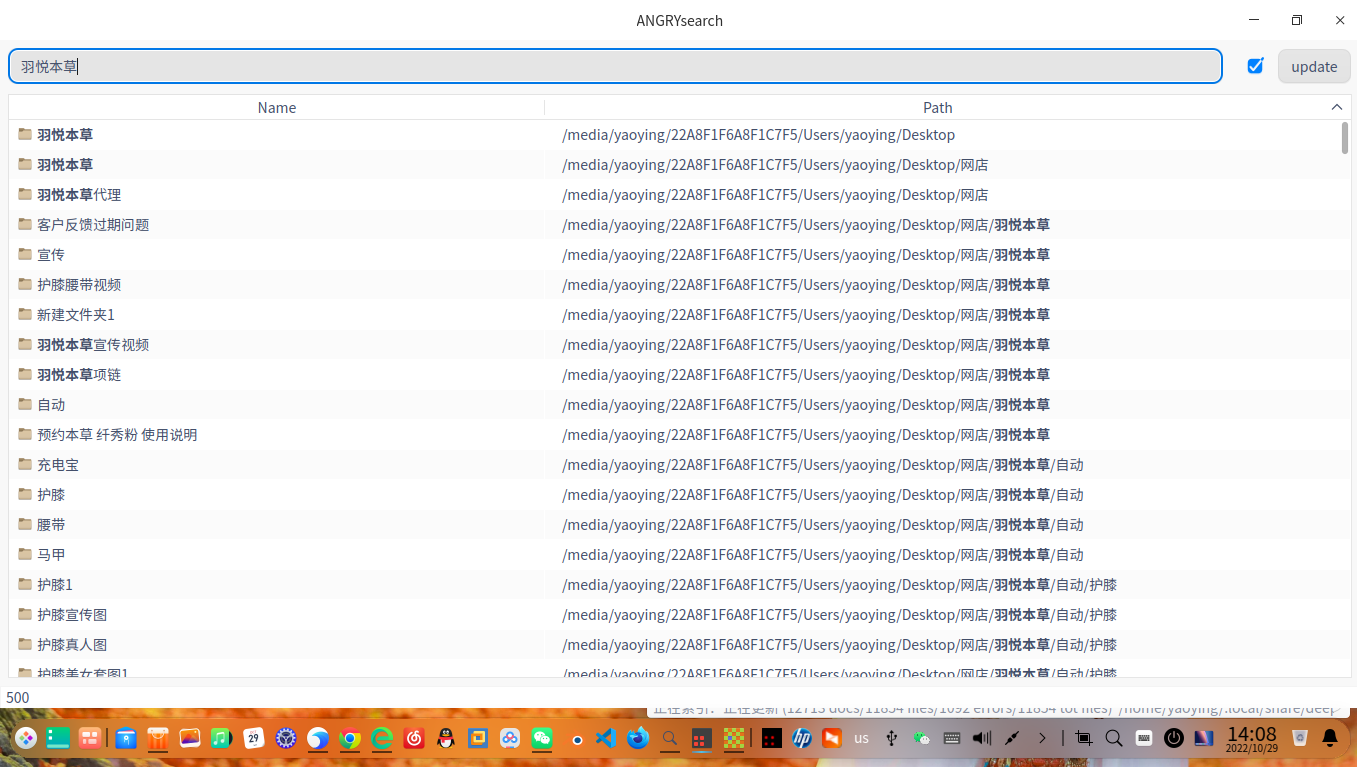The image size is (1357, 767).
Task: Click the sort arrow in the Path header
Action: click(1337, 107)
